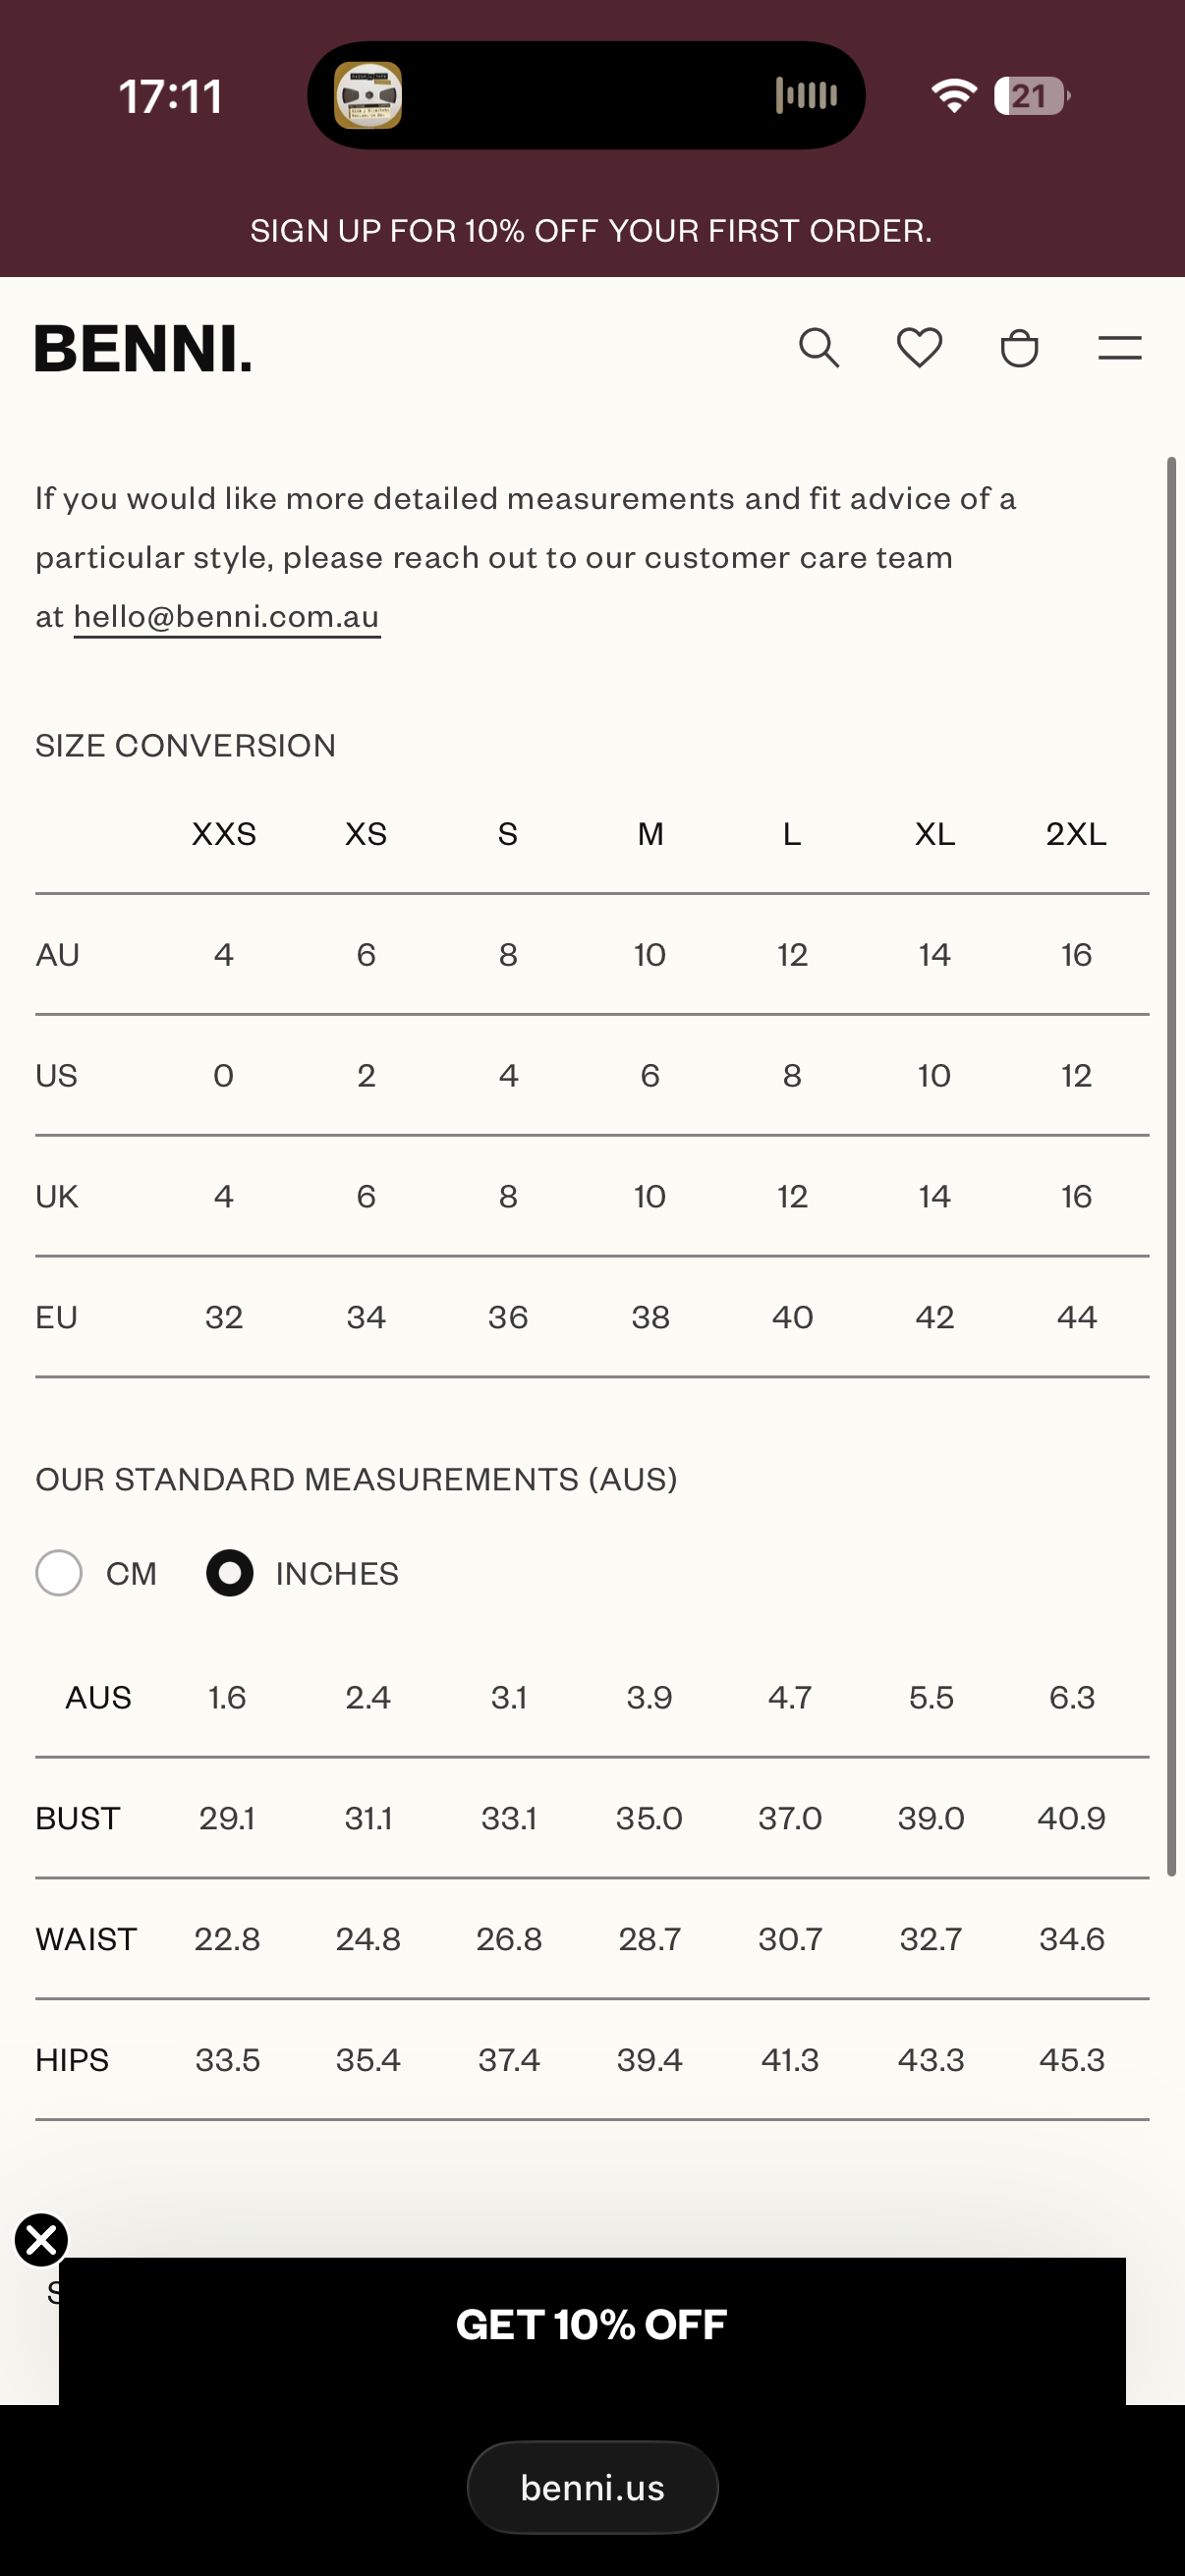Tap the benni.us address pill
The width and height of the screenshot is (1185, 2576).
tap(592, 2487)
